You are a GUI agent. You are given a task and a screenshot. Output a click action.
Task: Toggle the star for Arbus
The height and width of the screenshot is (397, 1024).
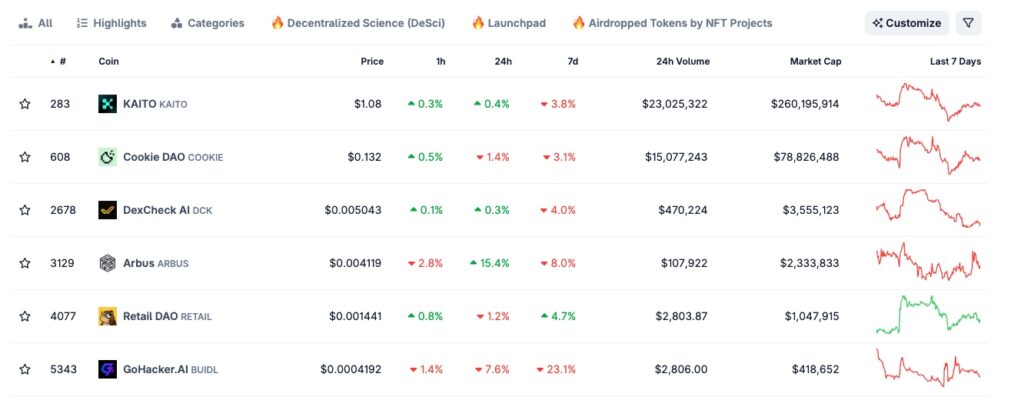tap(25, 263)
